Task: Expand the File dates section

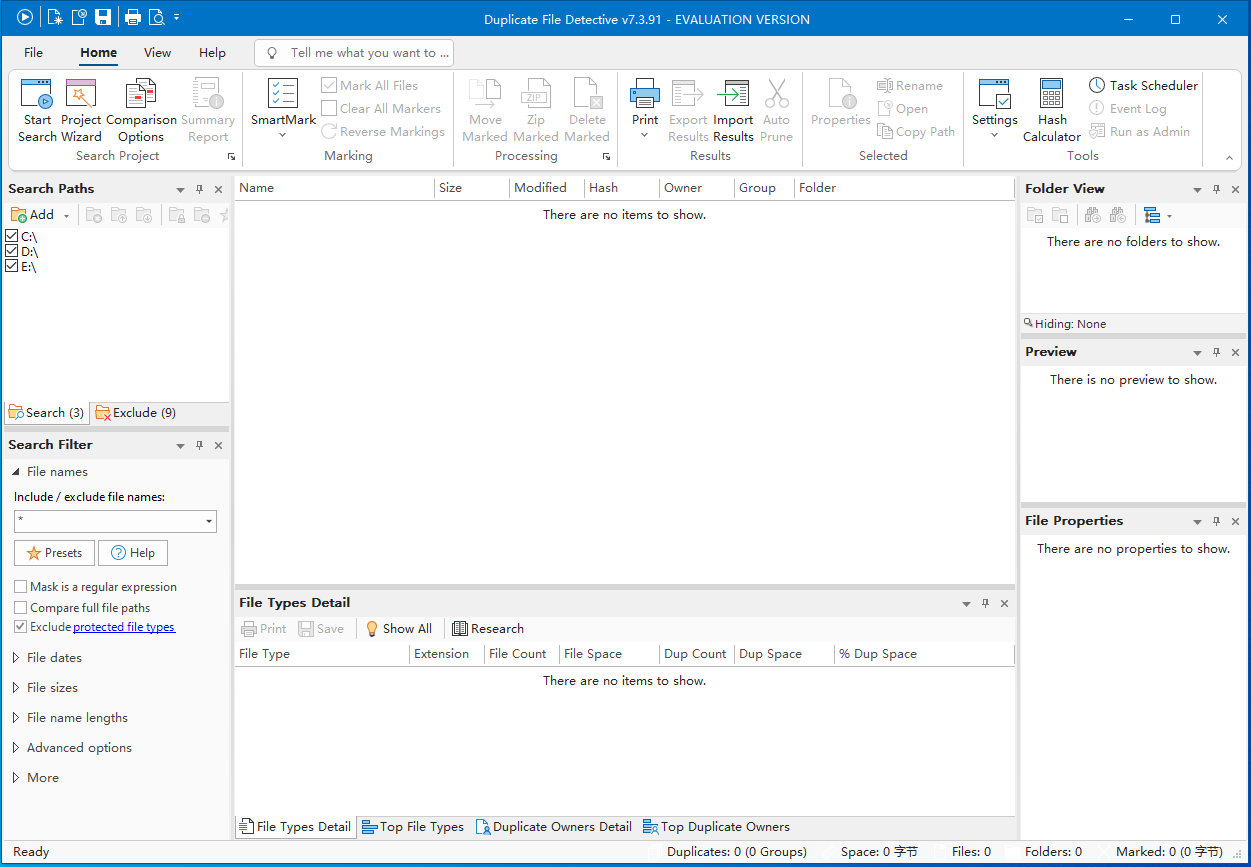Action: [16, 658]
